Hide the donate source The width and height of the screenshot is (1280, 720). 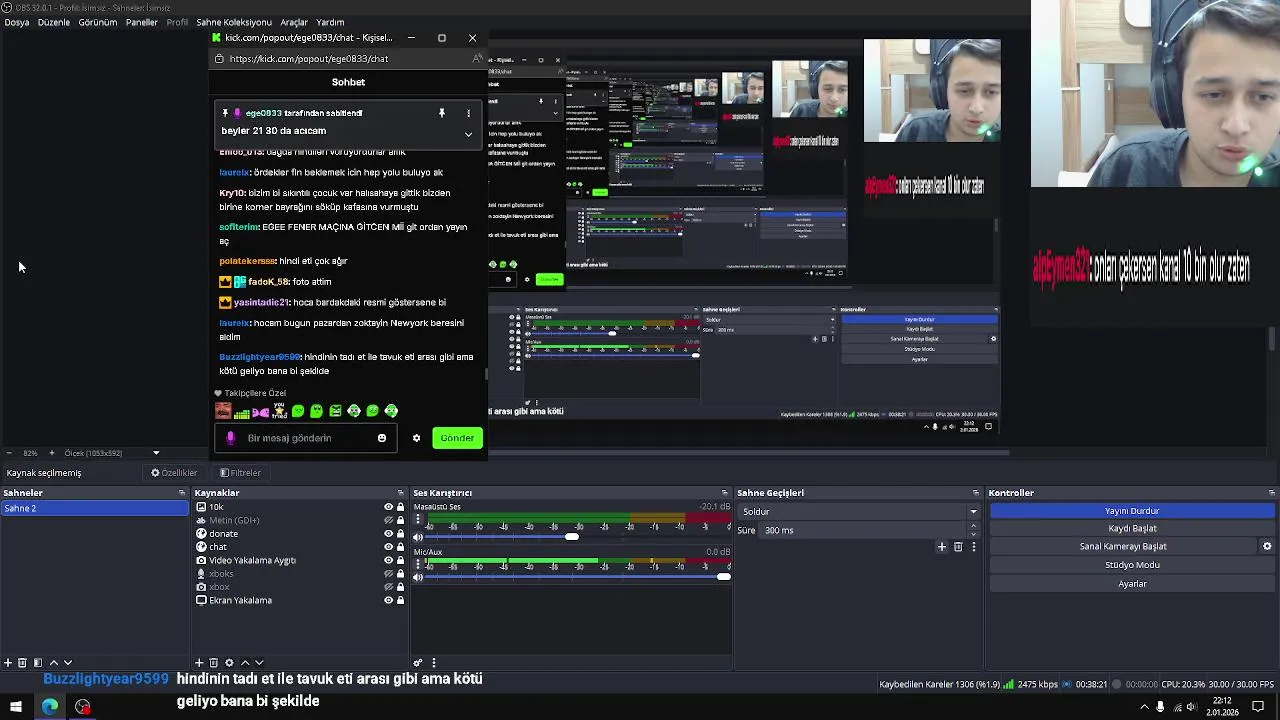(x=388, y=534)
